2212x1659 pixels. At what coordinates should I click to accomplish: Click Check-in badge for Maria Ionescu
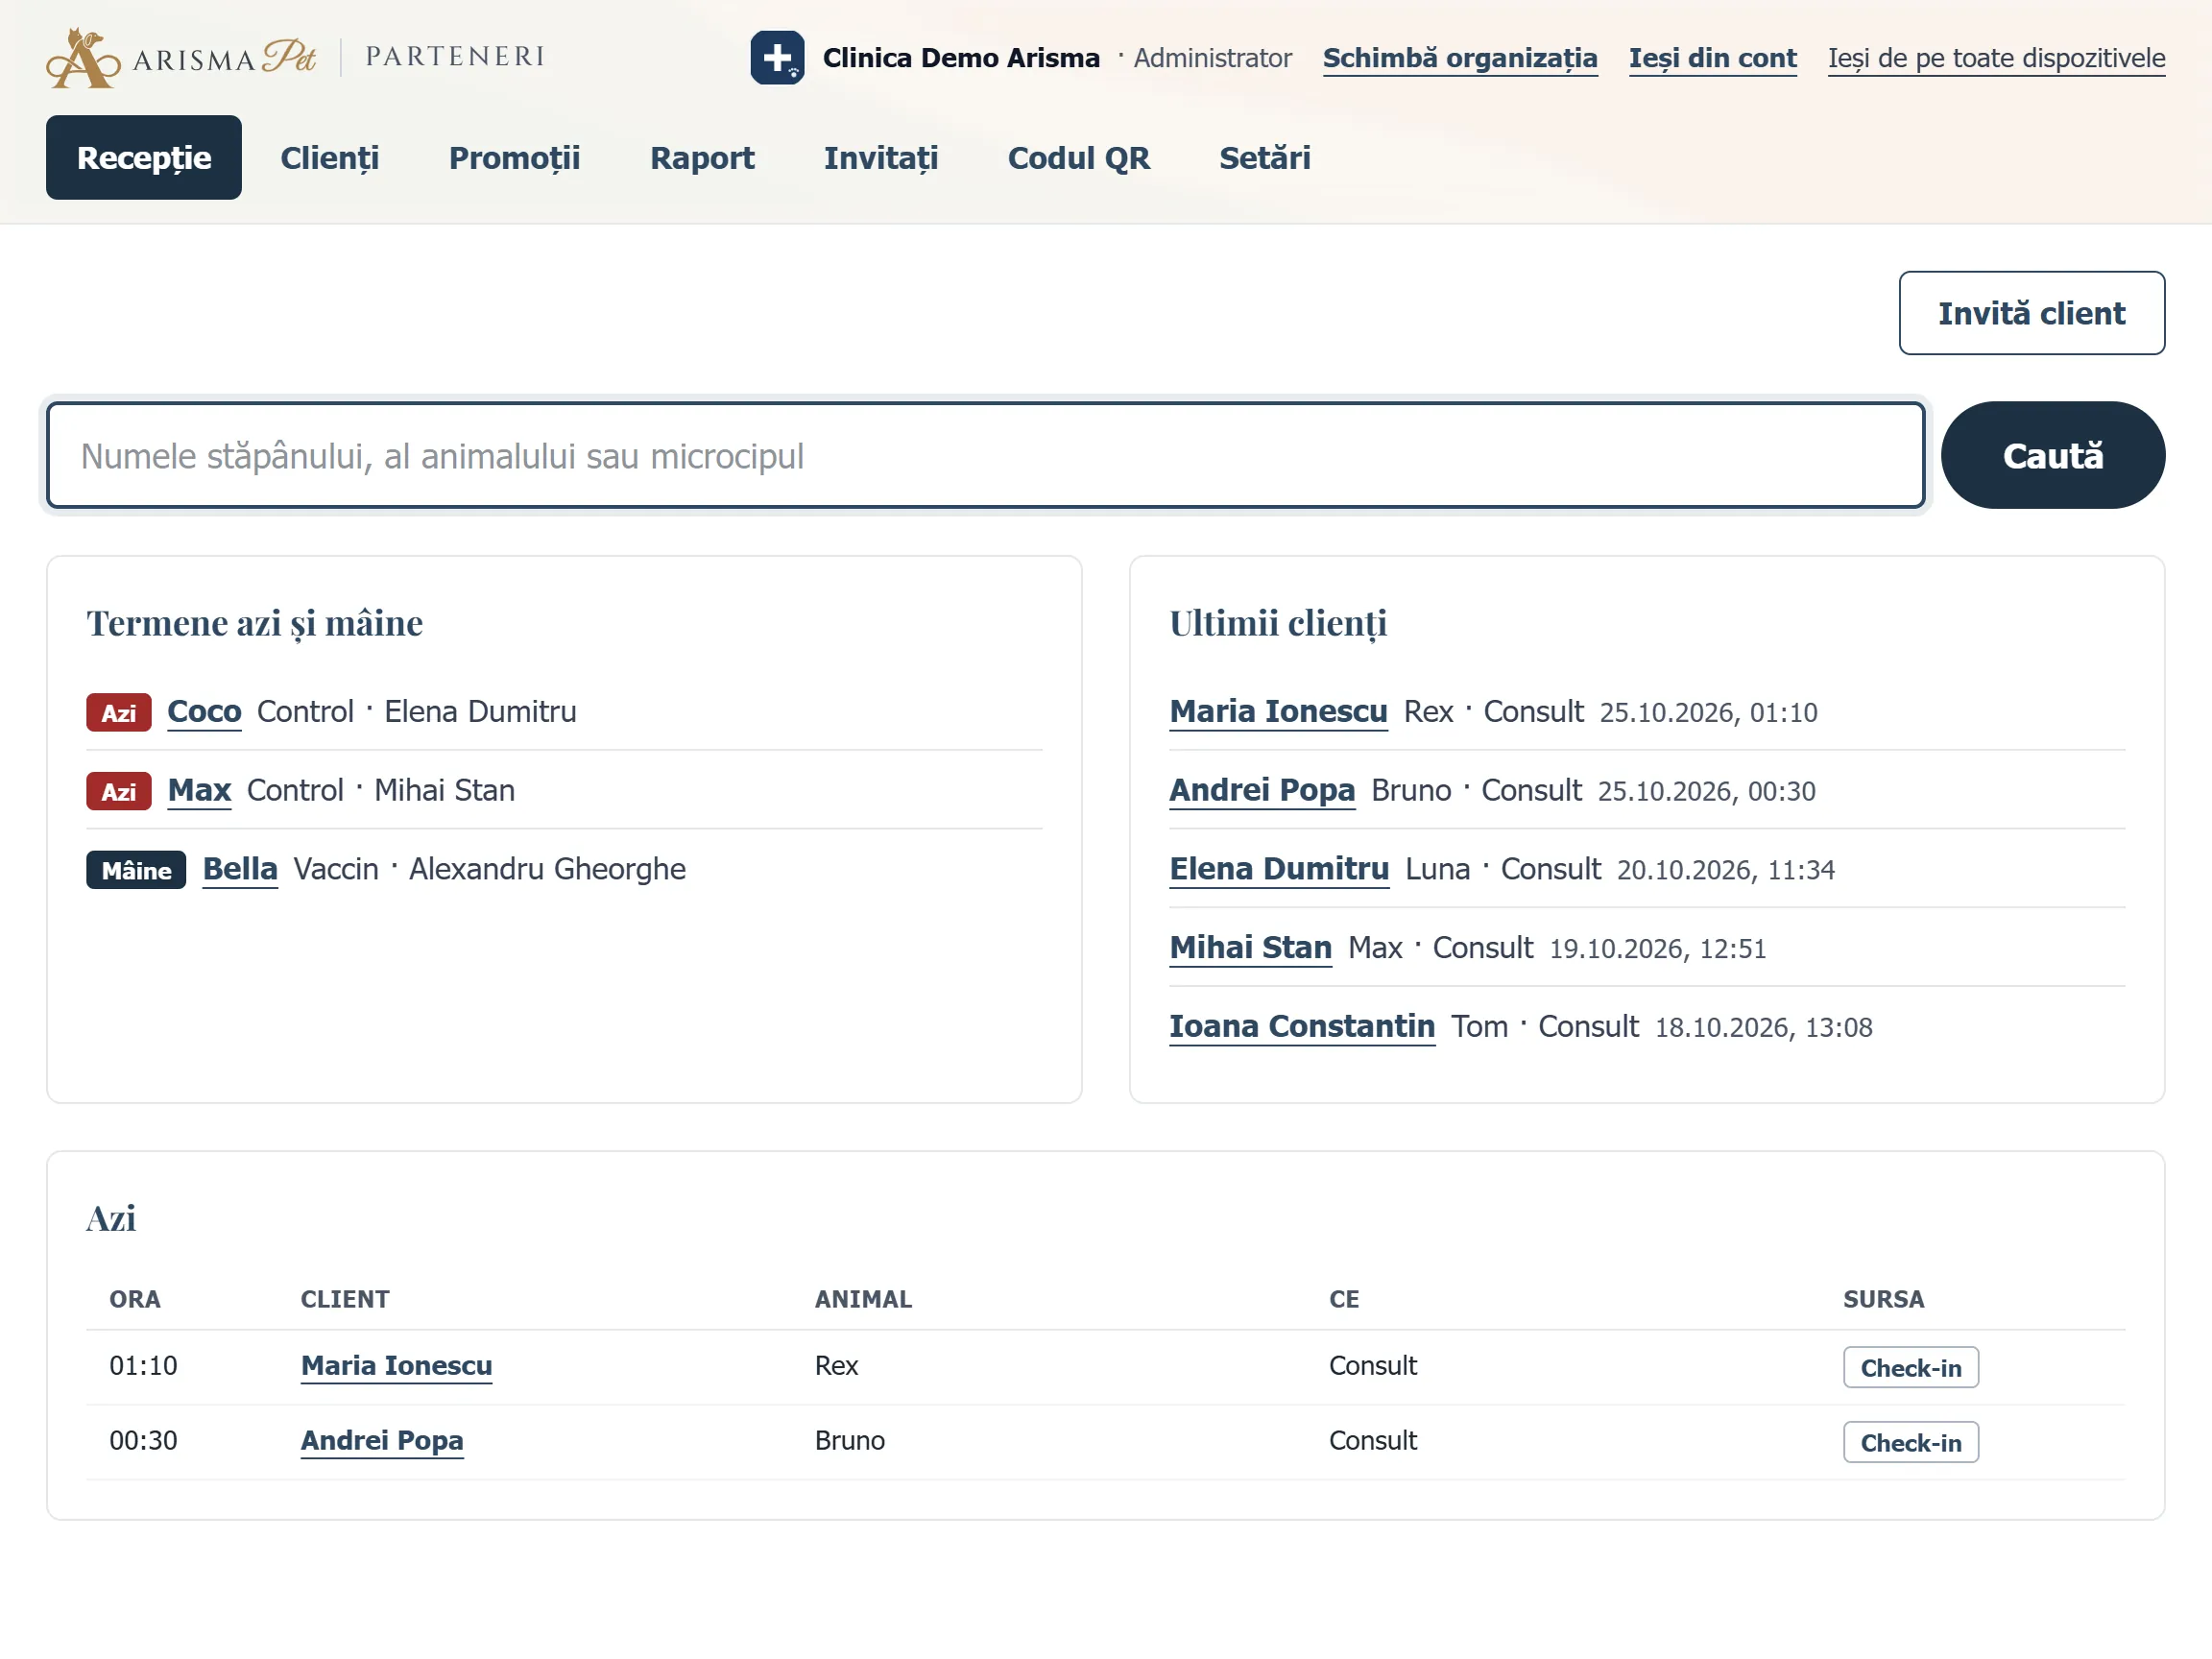(1910, 1367)
